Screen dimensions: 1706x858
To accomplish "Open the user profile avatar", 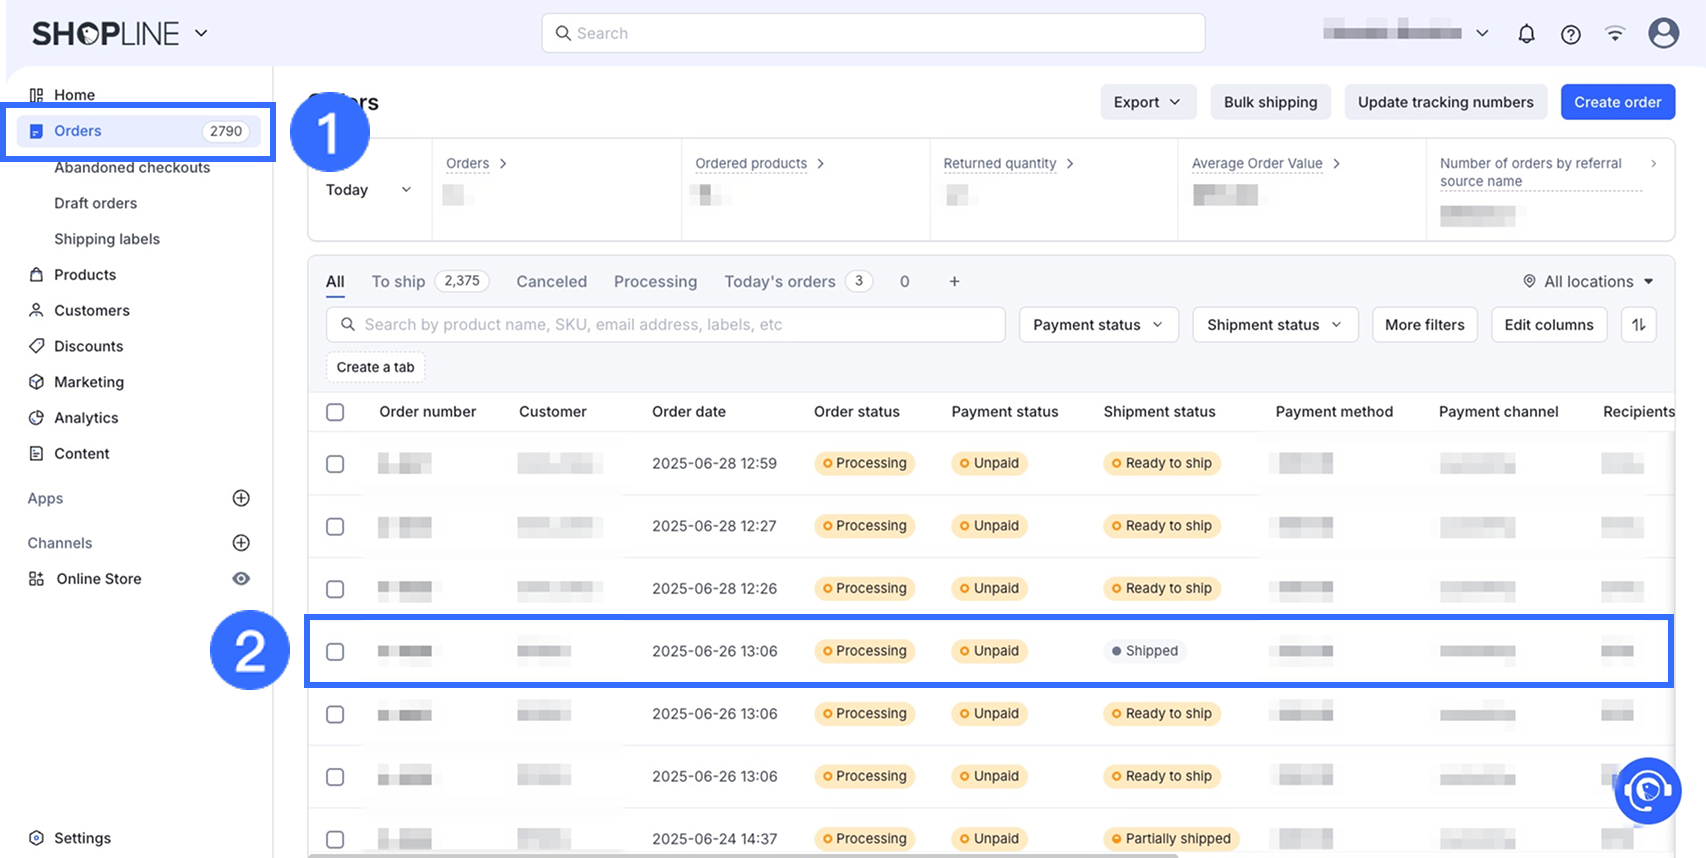I will pos(1664,33).
